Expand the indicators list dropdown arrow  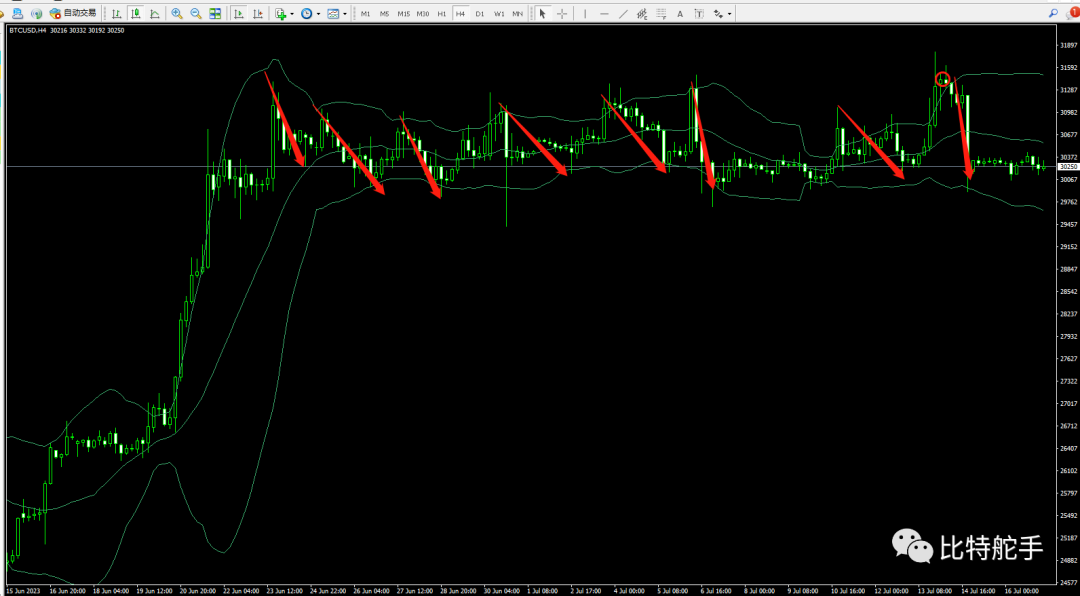pyautogui.click(x=292, y=14)
